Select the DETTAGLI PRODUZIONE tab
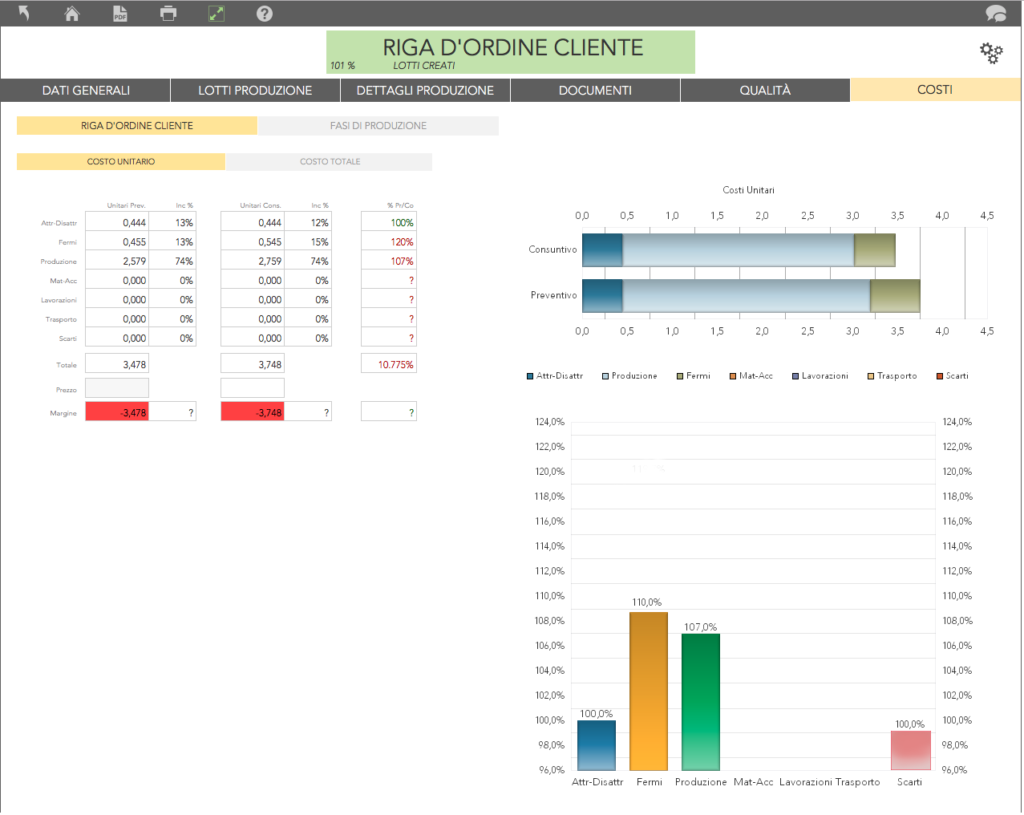 pyautogui.click(x=425, y=90)
